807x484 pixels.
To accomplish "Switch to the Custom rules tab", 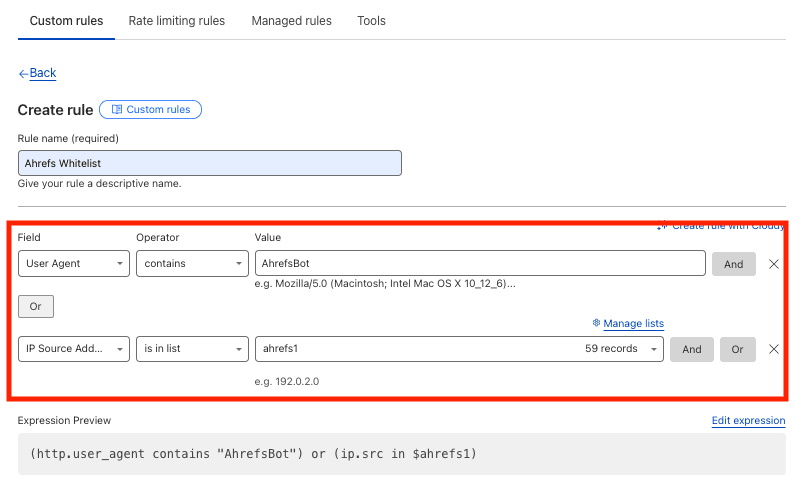I will tap(66, 21).
